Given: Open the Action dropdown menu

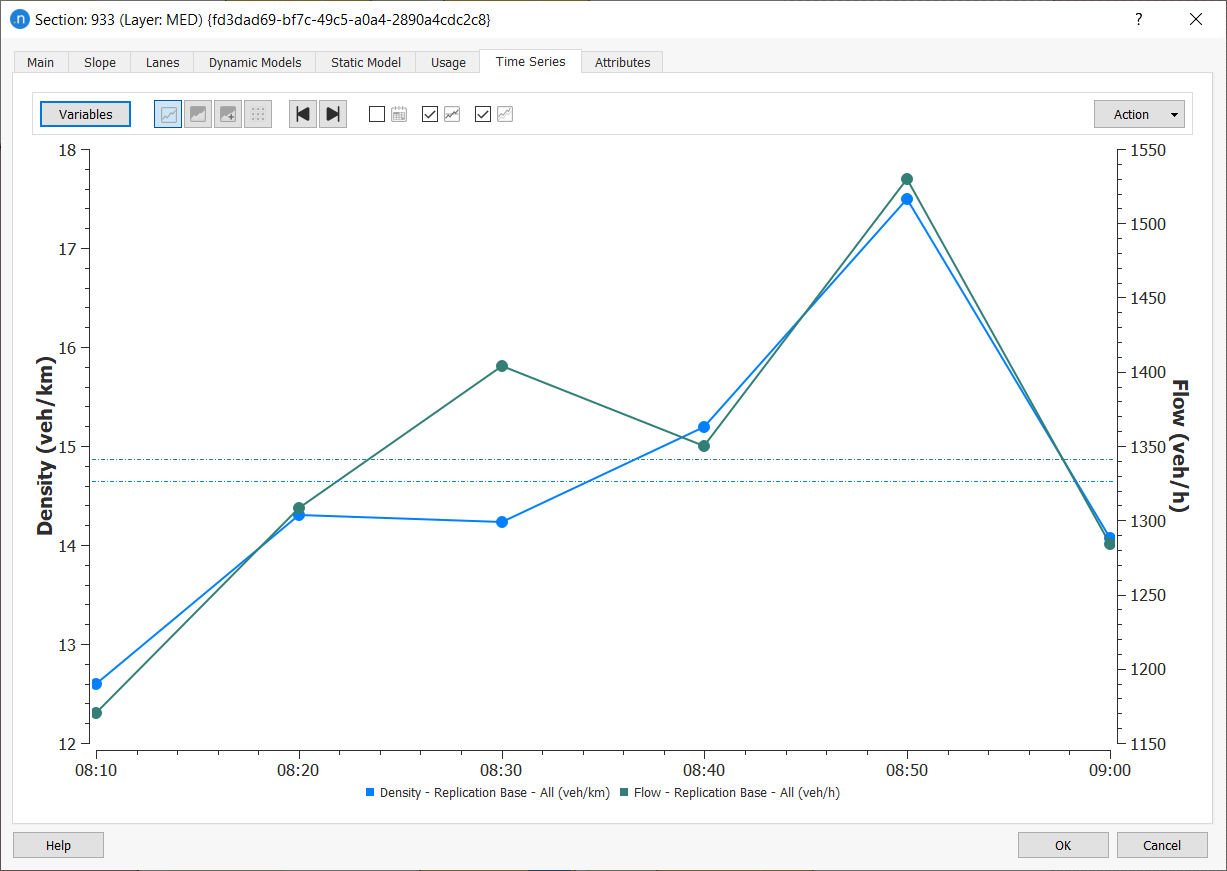Looking at the screenshot, I should point(1139,114).
